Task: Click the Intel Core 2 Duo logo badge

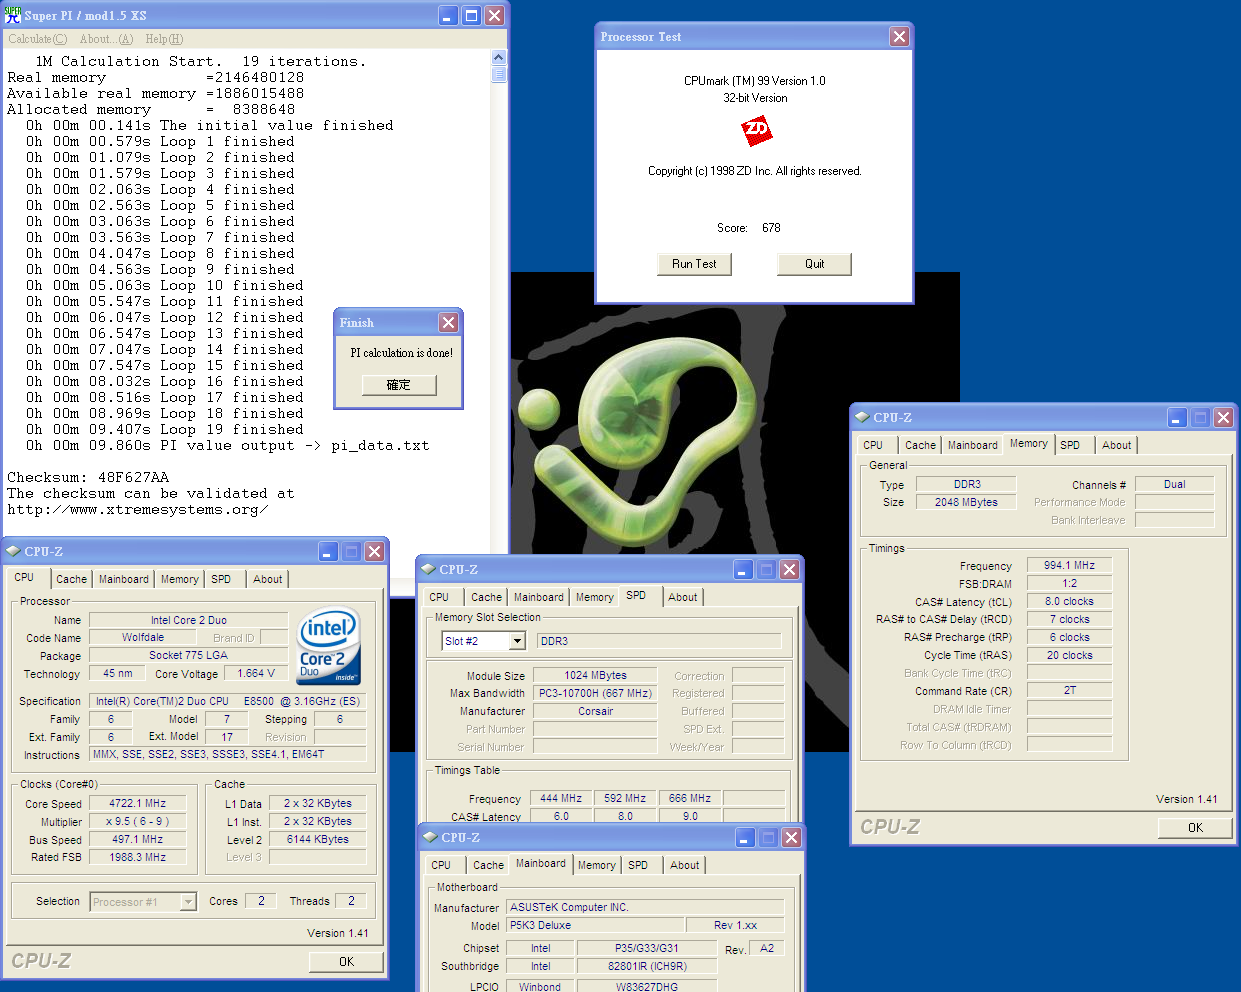Action: click(328, 645)
